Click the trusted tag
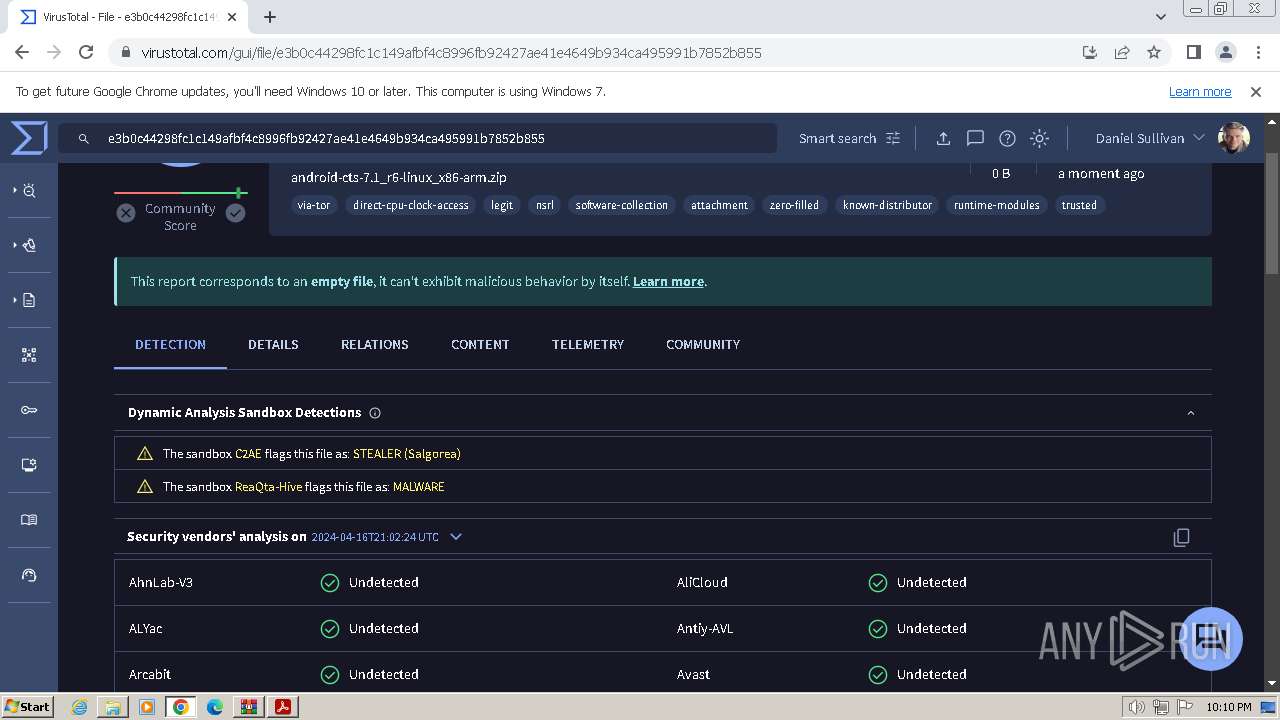Image resolution: width=1280 pixels, height=720 pixels. coord(1079,205)
